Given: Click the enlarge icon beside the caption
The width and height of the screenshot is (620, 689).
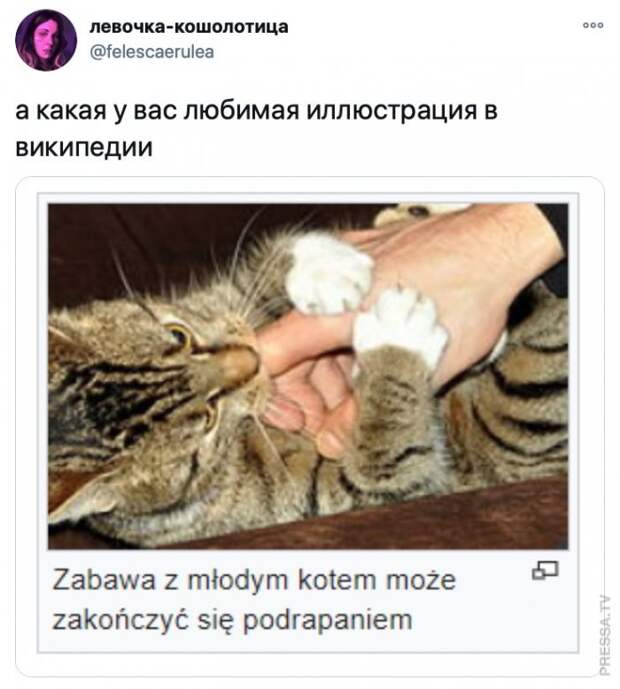Looking at the screenshot, I should [545, 571].
